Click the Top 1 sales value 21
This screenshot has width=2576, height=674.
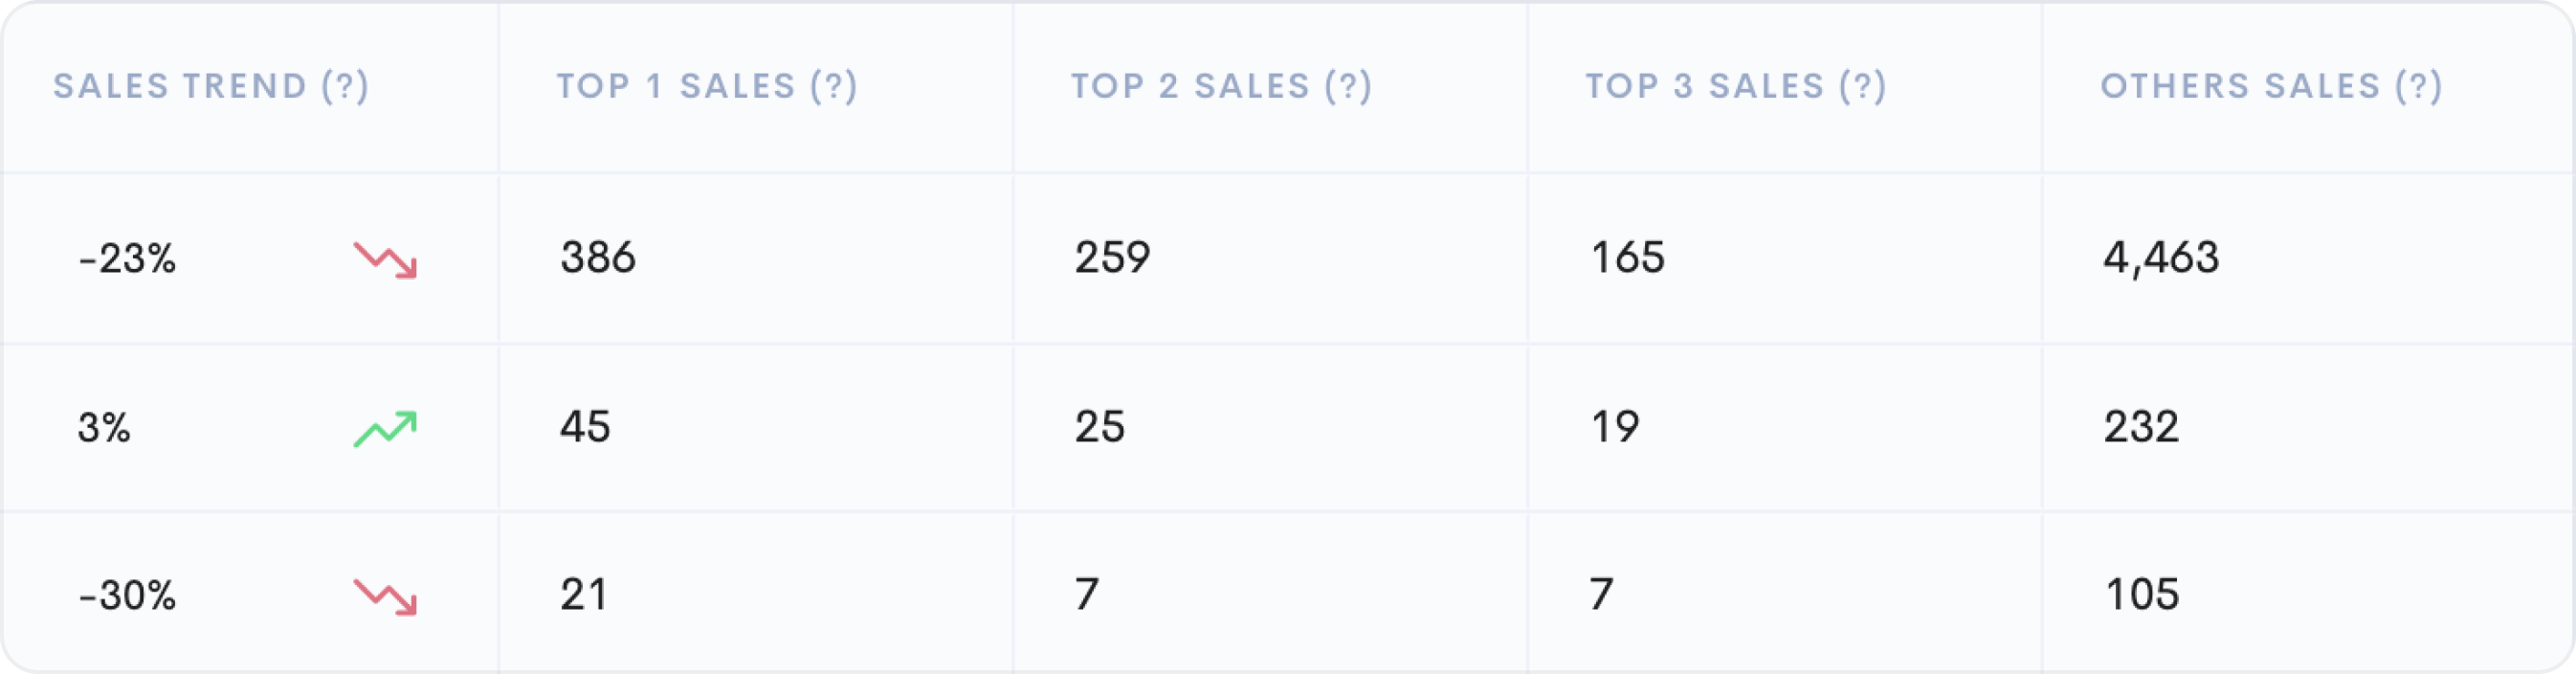point(583,595)
